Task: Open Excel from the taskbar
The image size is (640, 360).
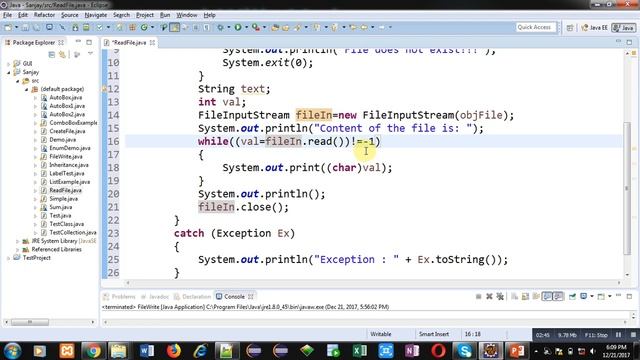Action: (360, 351)
